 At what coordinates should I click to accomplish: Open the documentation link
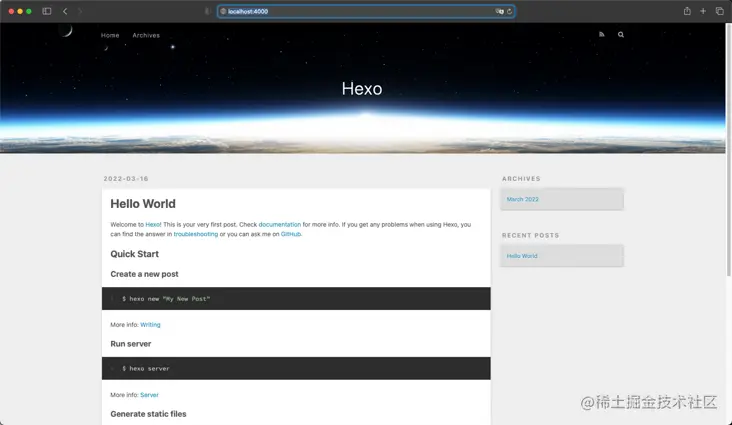click(x=280, y=224)
